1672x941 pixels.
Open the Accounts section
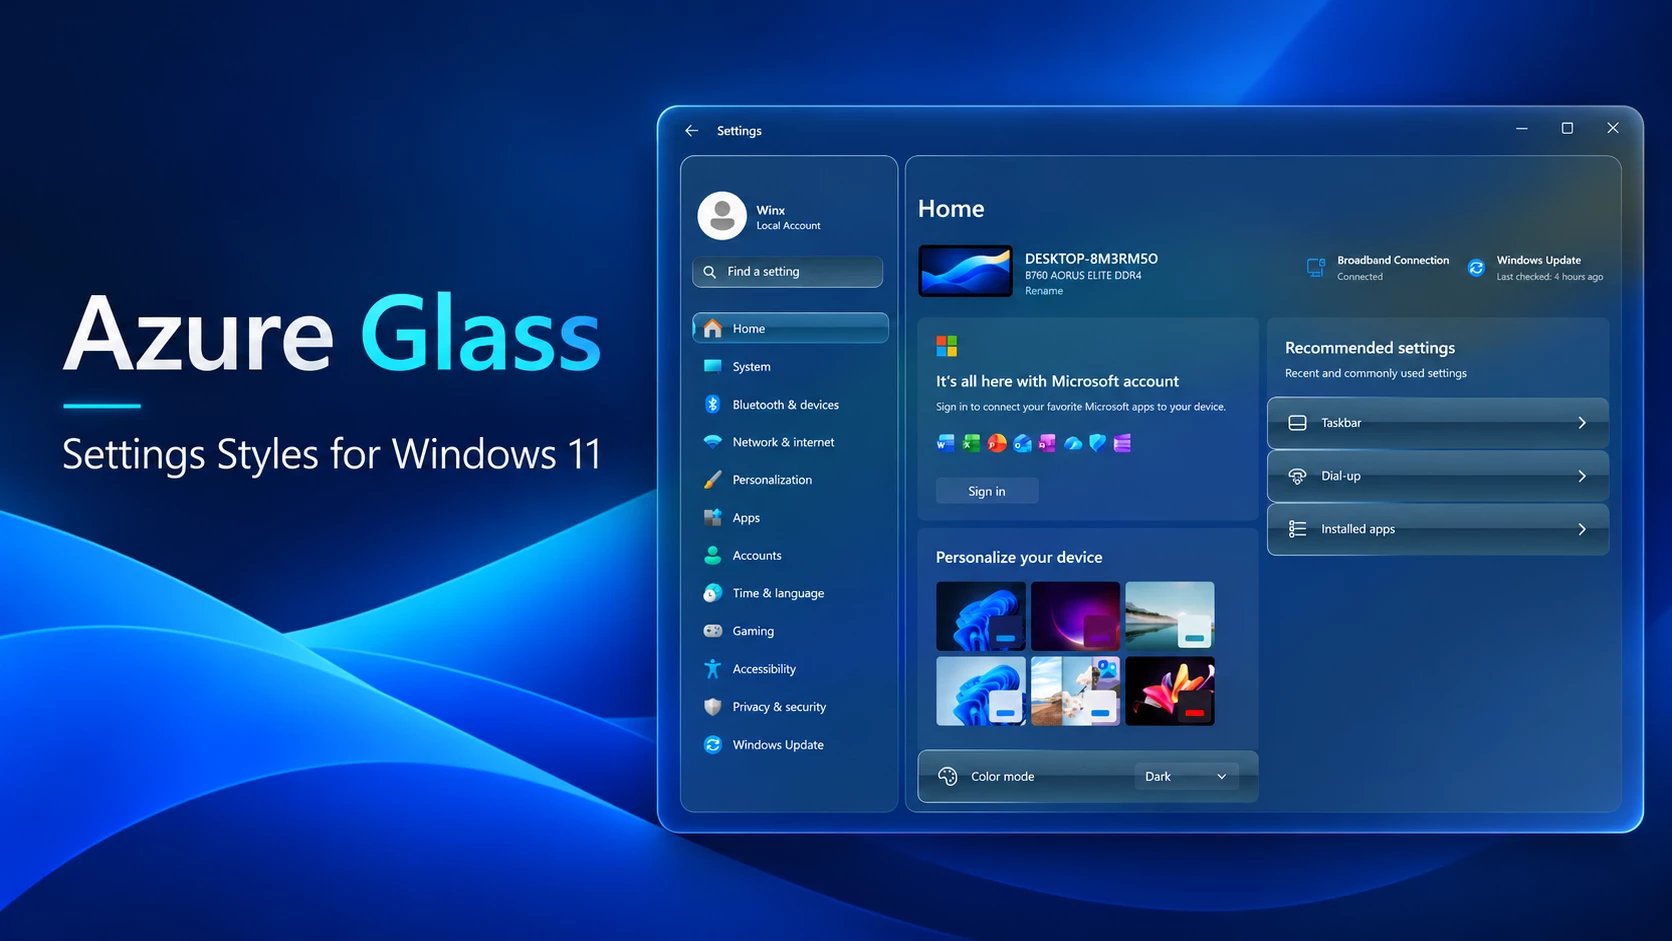tap(790, 556)
